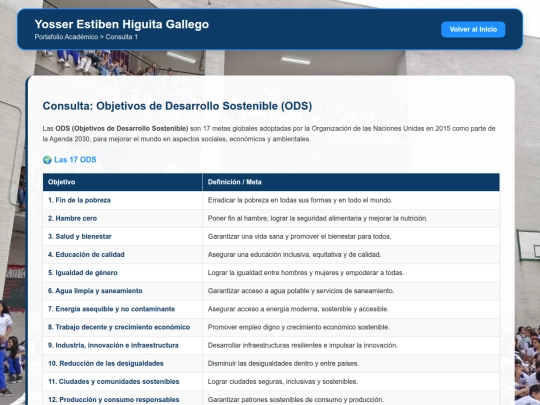Screen dimensions: 540x405
Task: Select the cell 2. Hambre cero
Action: 123,218
